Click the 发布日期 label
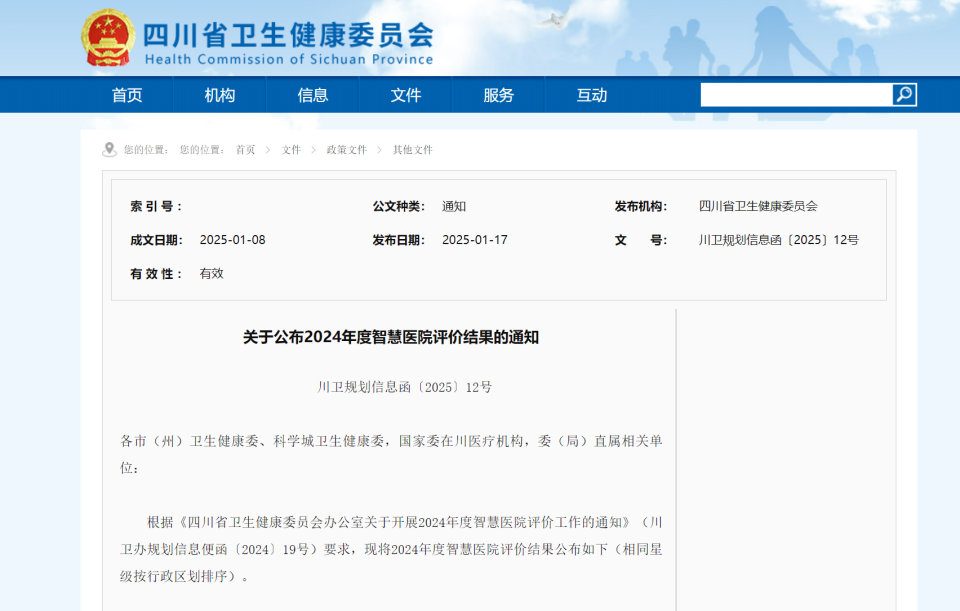The height and width of the screenshot is (611, 960). [x=399, y=240]
